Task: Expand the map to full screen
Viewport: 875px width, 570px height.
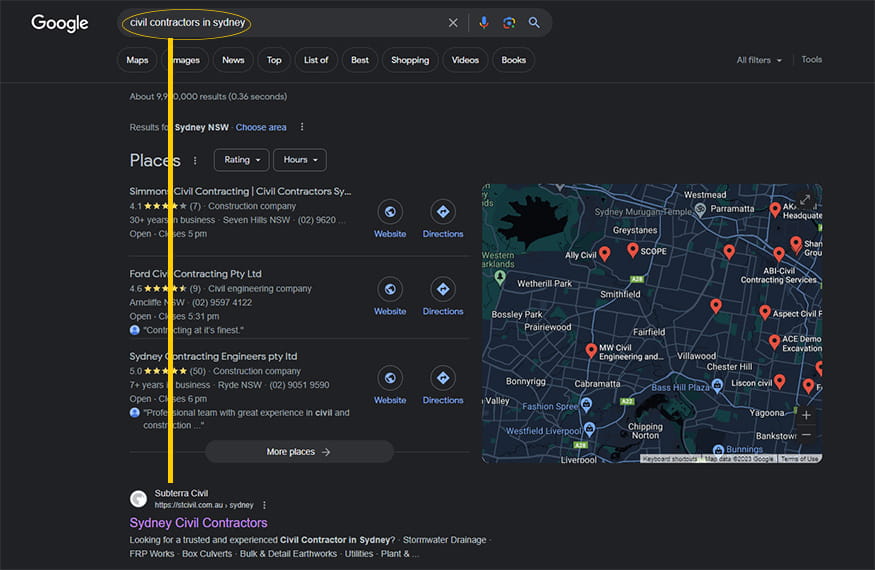Action: pyautogui.click(x=805, y=199)
